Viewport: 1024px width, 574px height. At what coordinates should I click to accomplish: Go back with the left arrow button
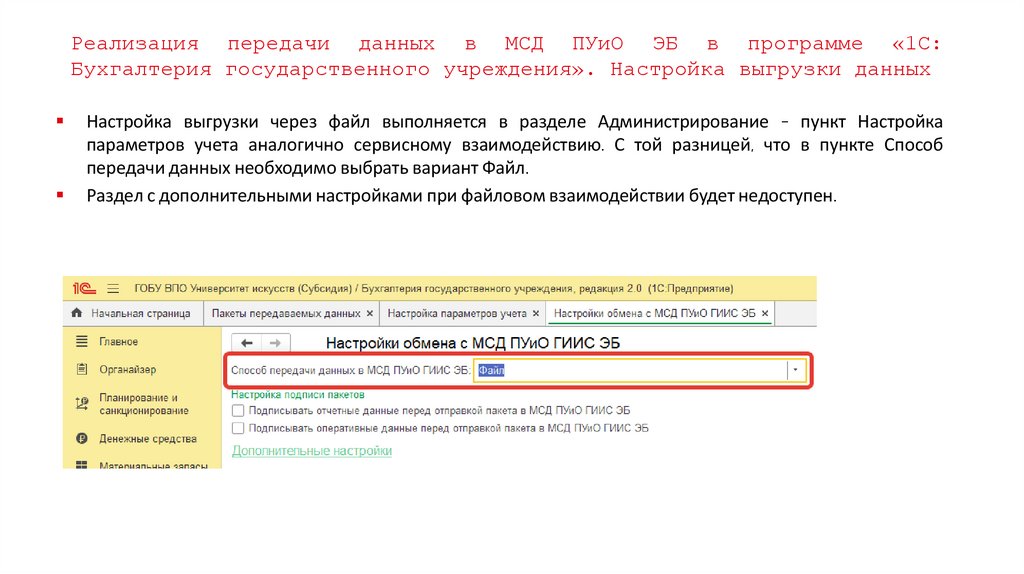pyautogui.click(x=247, y=343)
